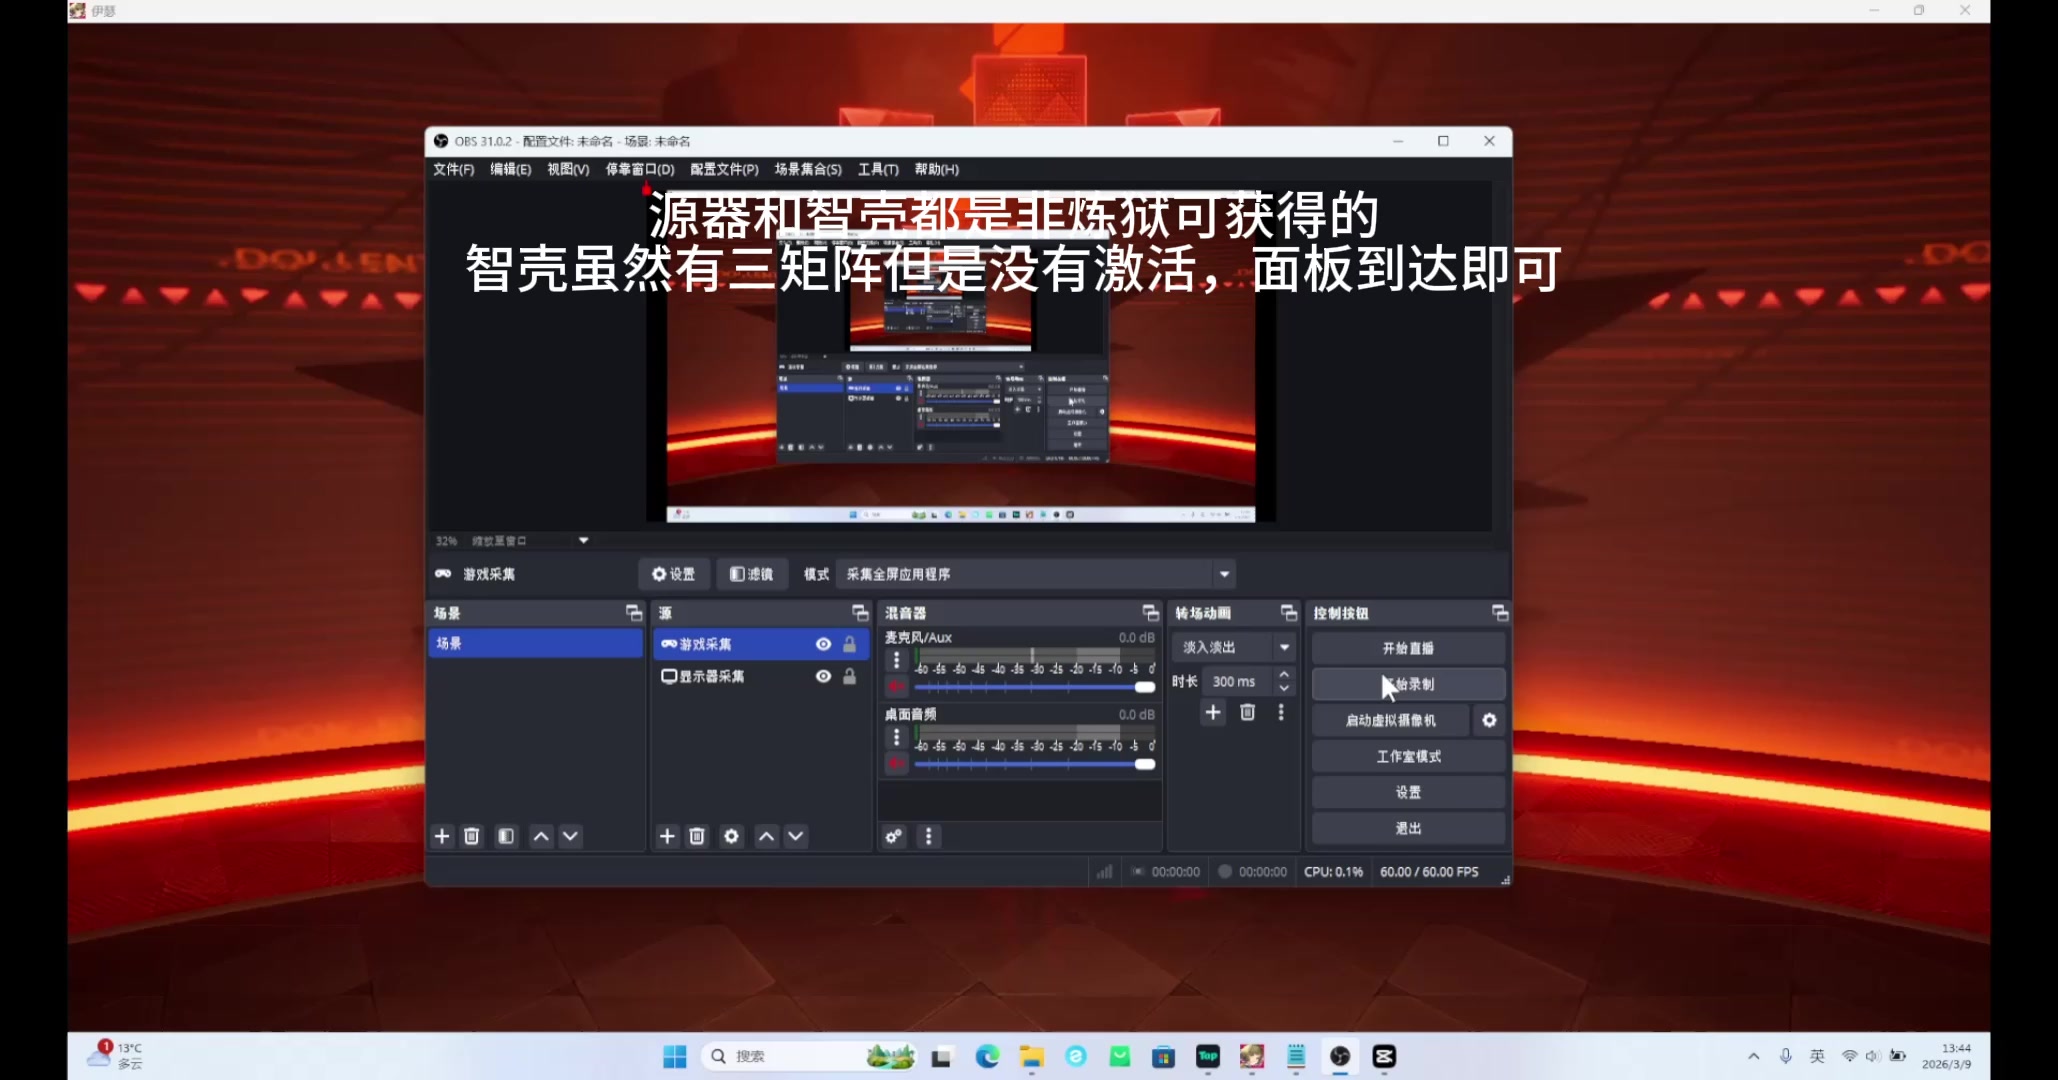Unlock the 游戏采集 source lock
This screenshot has height=1080, width=2058.
[x=849, y=644]
